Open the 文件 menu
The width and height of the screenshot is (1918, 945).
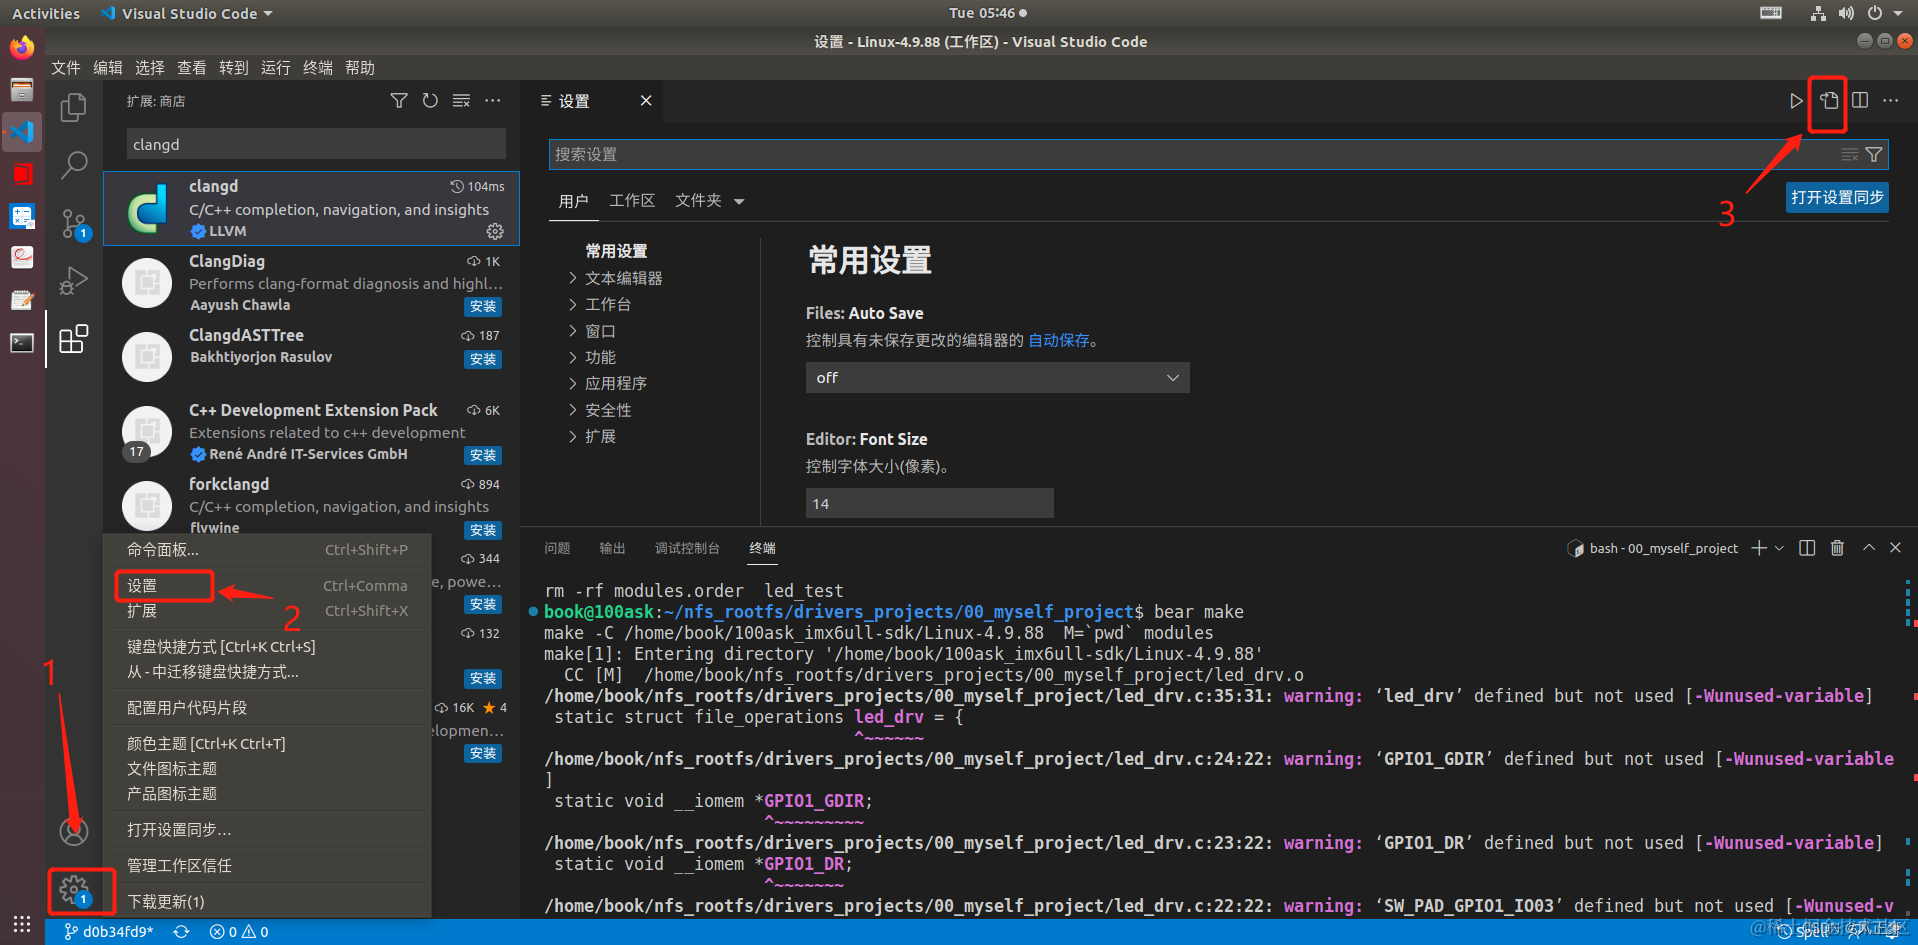[66, 68]
